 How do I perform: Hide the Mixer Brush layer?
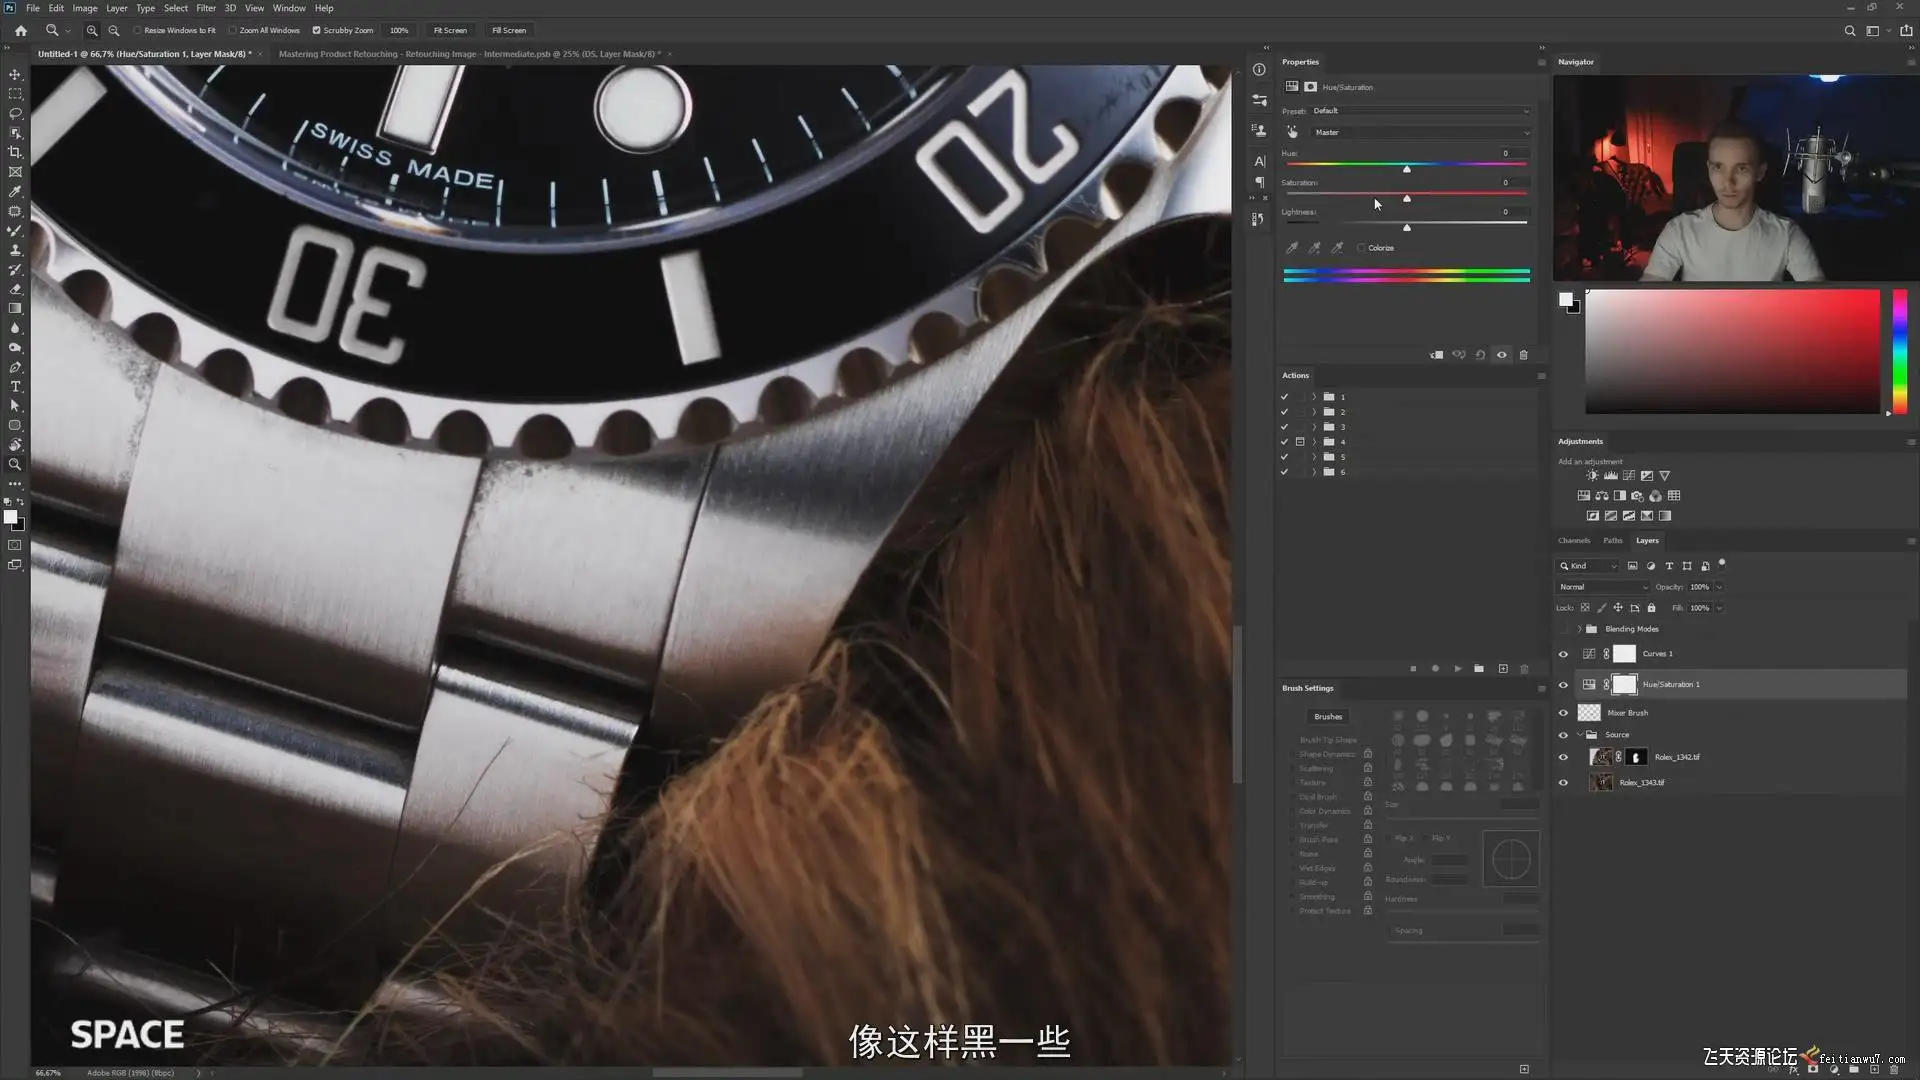(1563, 713)
